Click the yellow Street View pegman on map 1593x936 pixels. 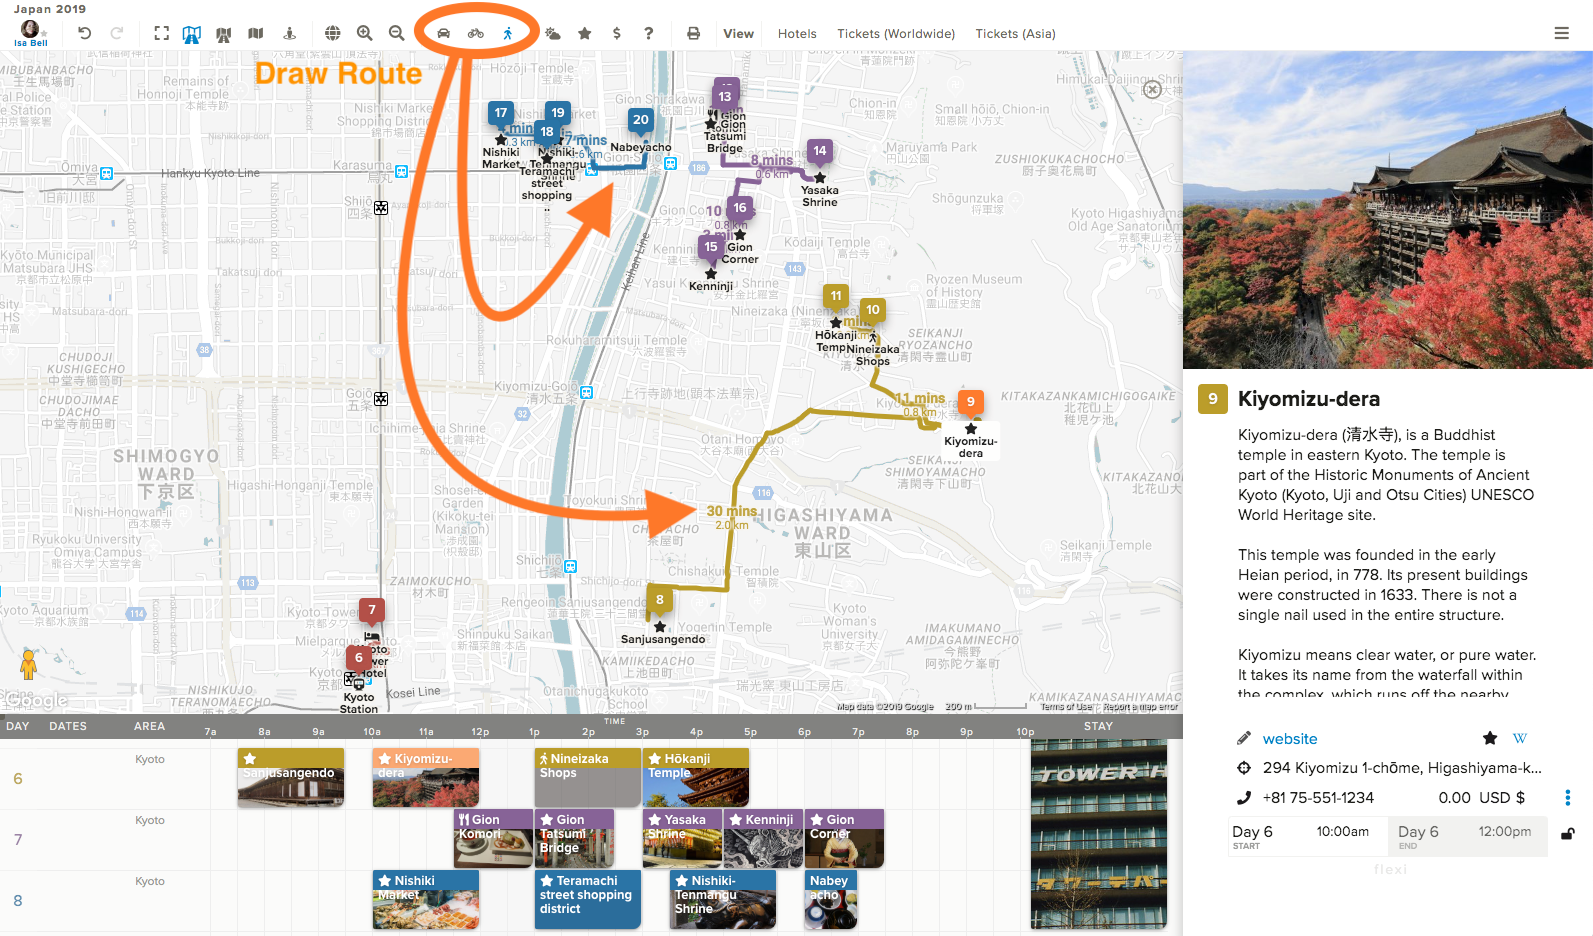[29, 664]
